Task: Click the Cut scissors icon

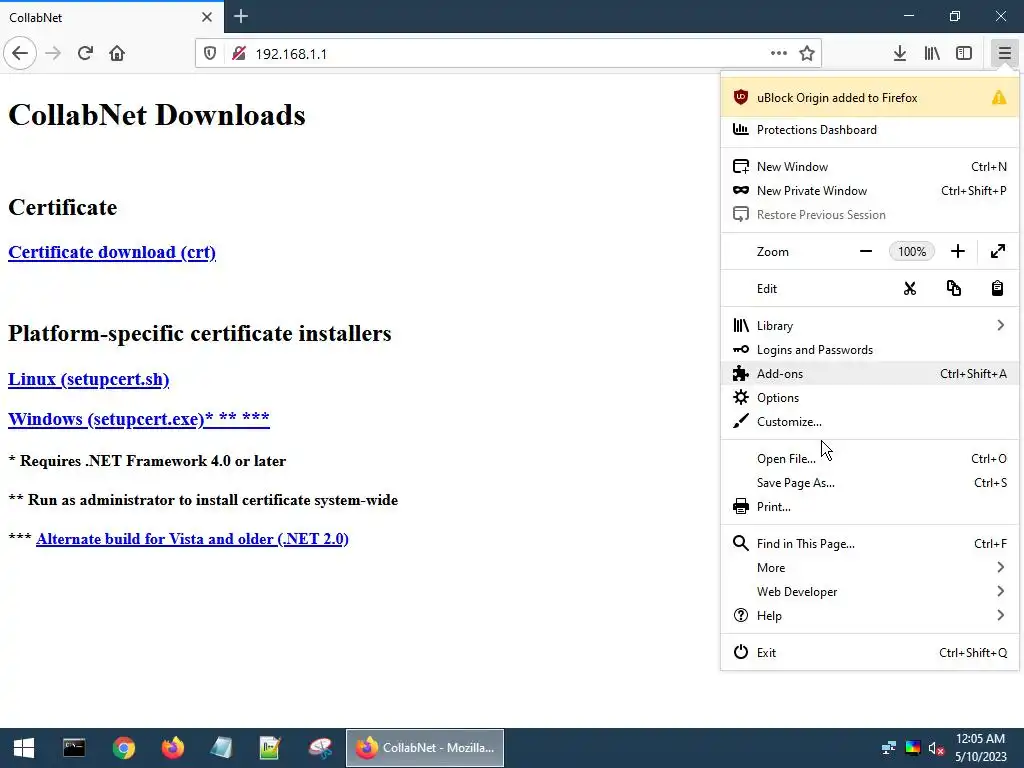Action: point(910,289)
